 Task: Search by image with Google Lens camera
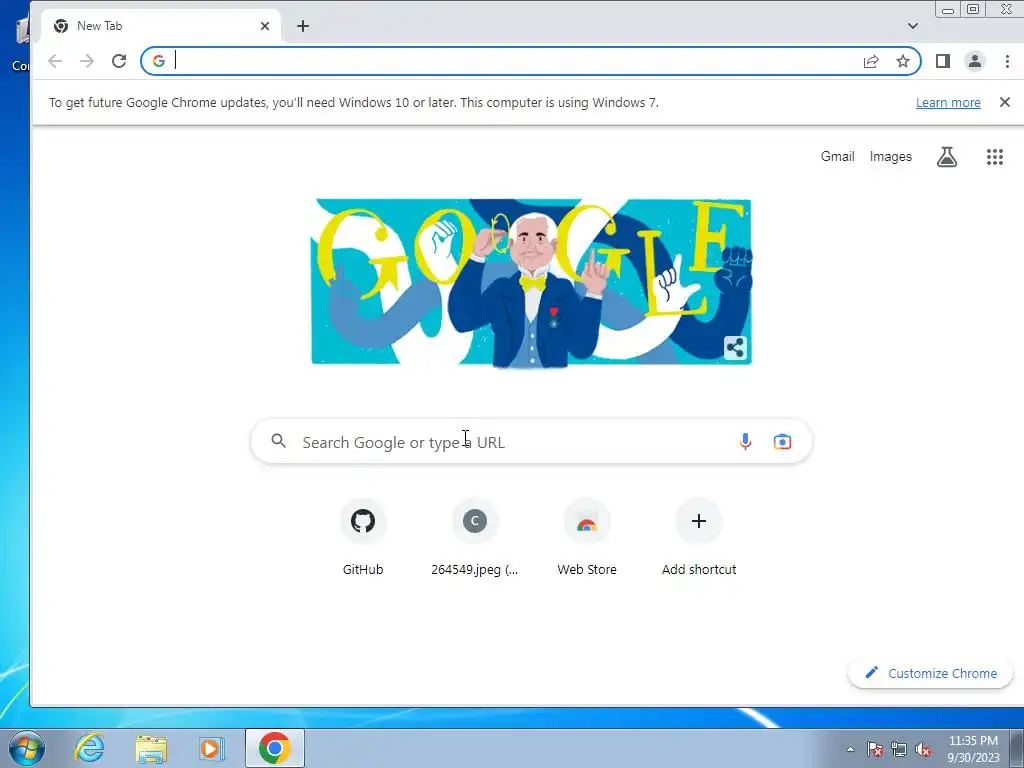click(782, 442)
